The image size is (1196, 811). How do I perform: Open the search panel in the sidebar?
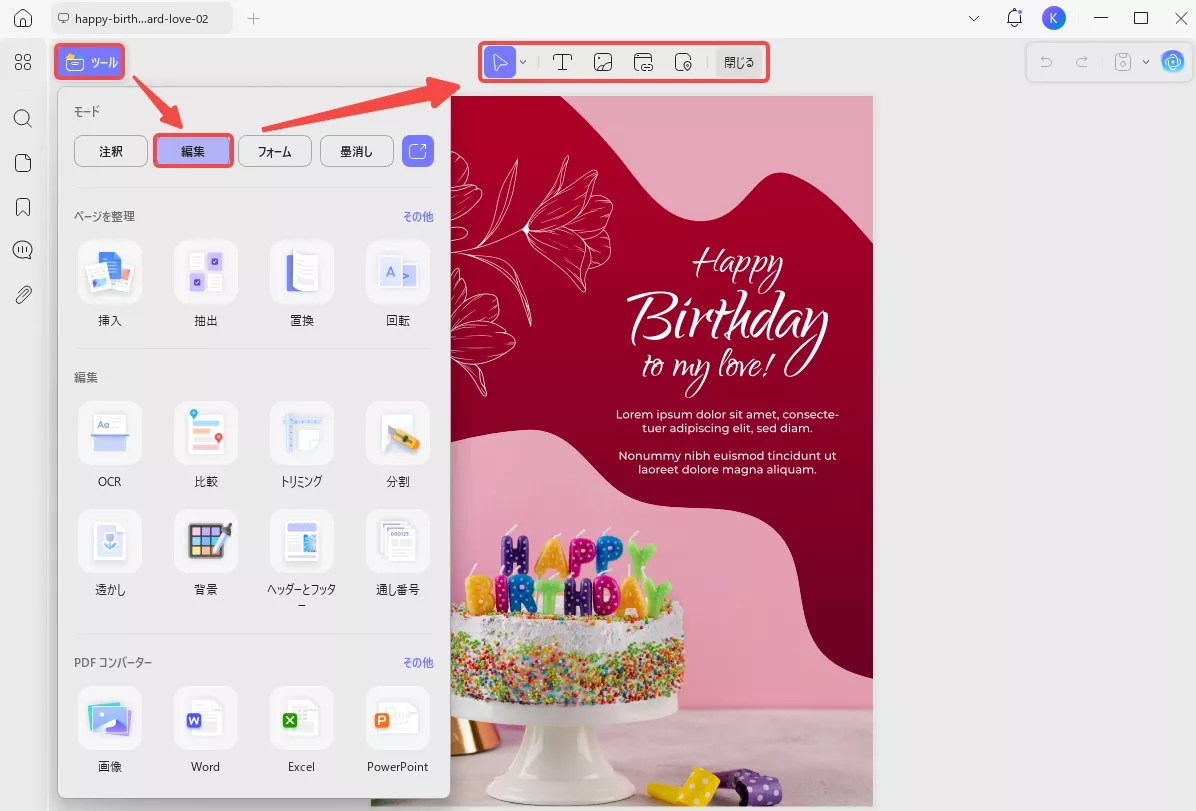pyautogui.click(x=22, y=118)
